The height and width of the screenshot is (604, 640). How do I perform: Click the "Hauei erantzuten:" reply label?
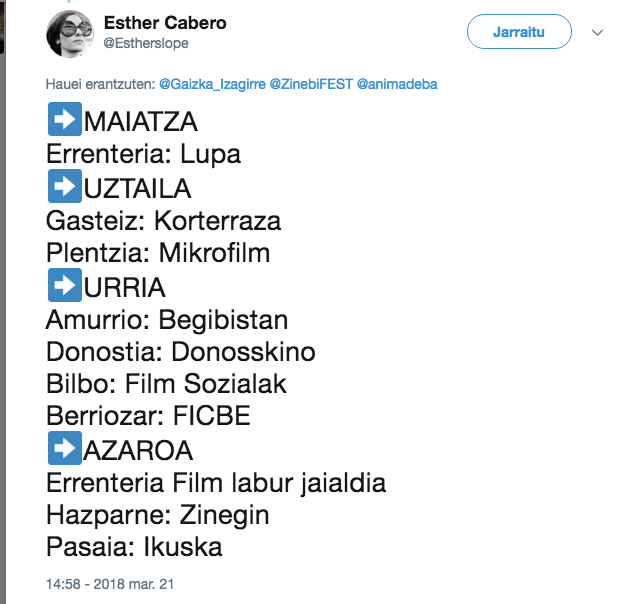point(100,85)
